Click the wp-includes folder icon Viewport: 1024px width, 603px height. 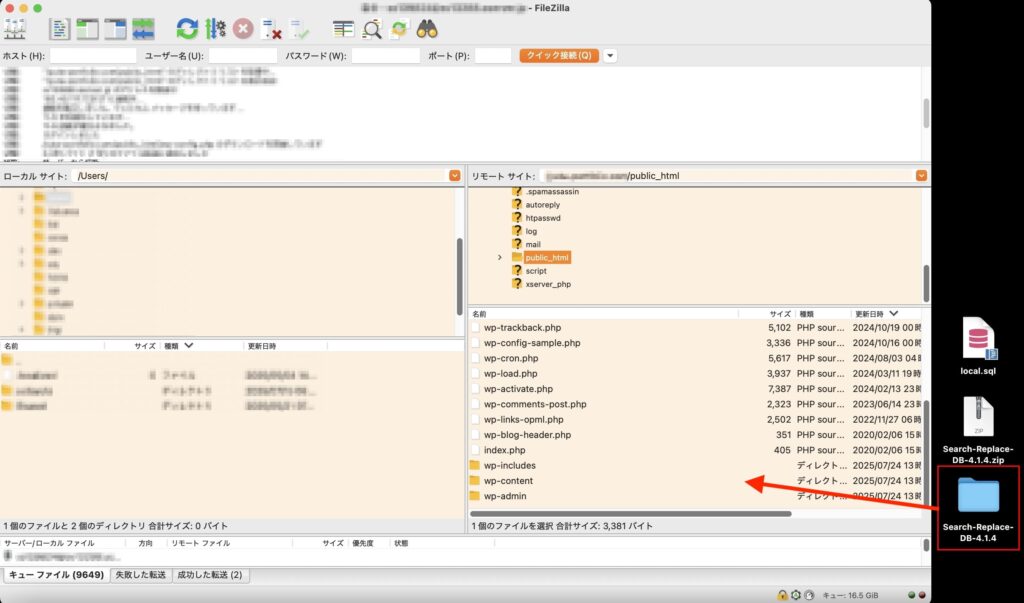pos(475,465)
